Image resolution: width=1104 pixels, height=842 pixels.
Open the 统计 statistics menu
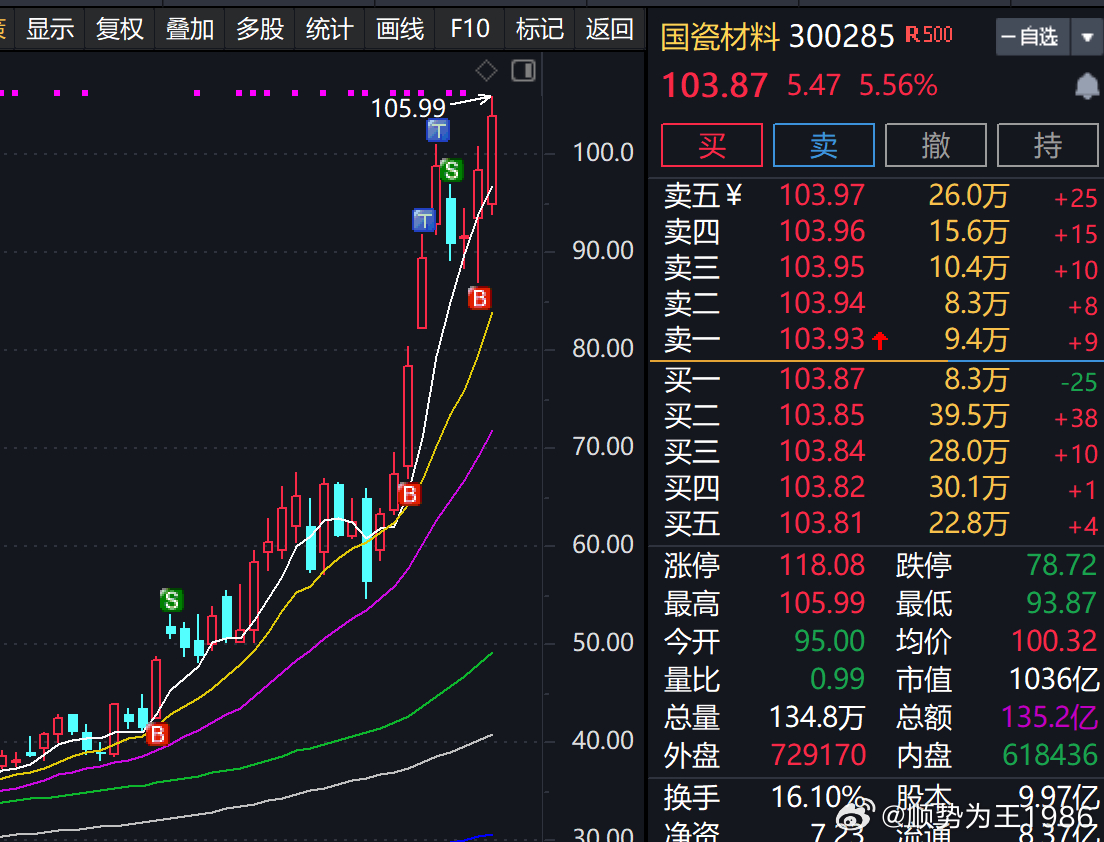point(330,29)
